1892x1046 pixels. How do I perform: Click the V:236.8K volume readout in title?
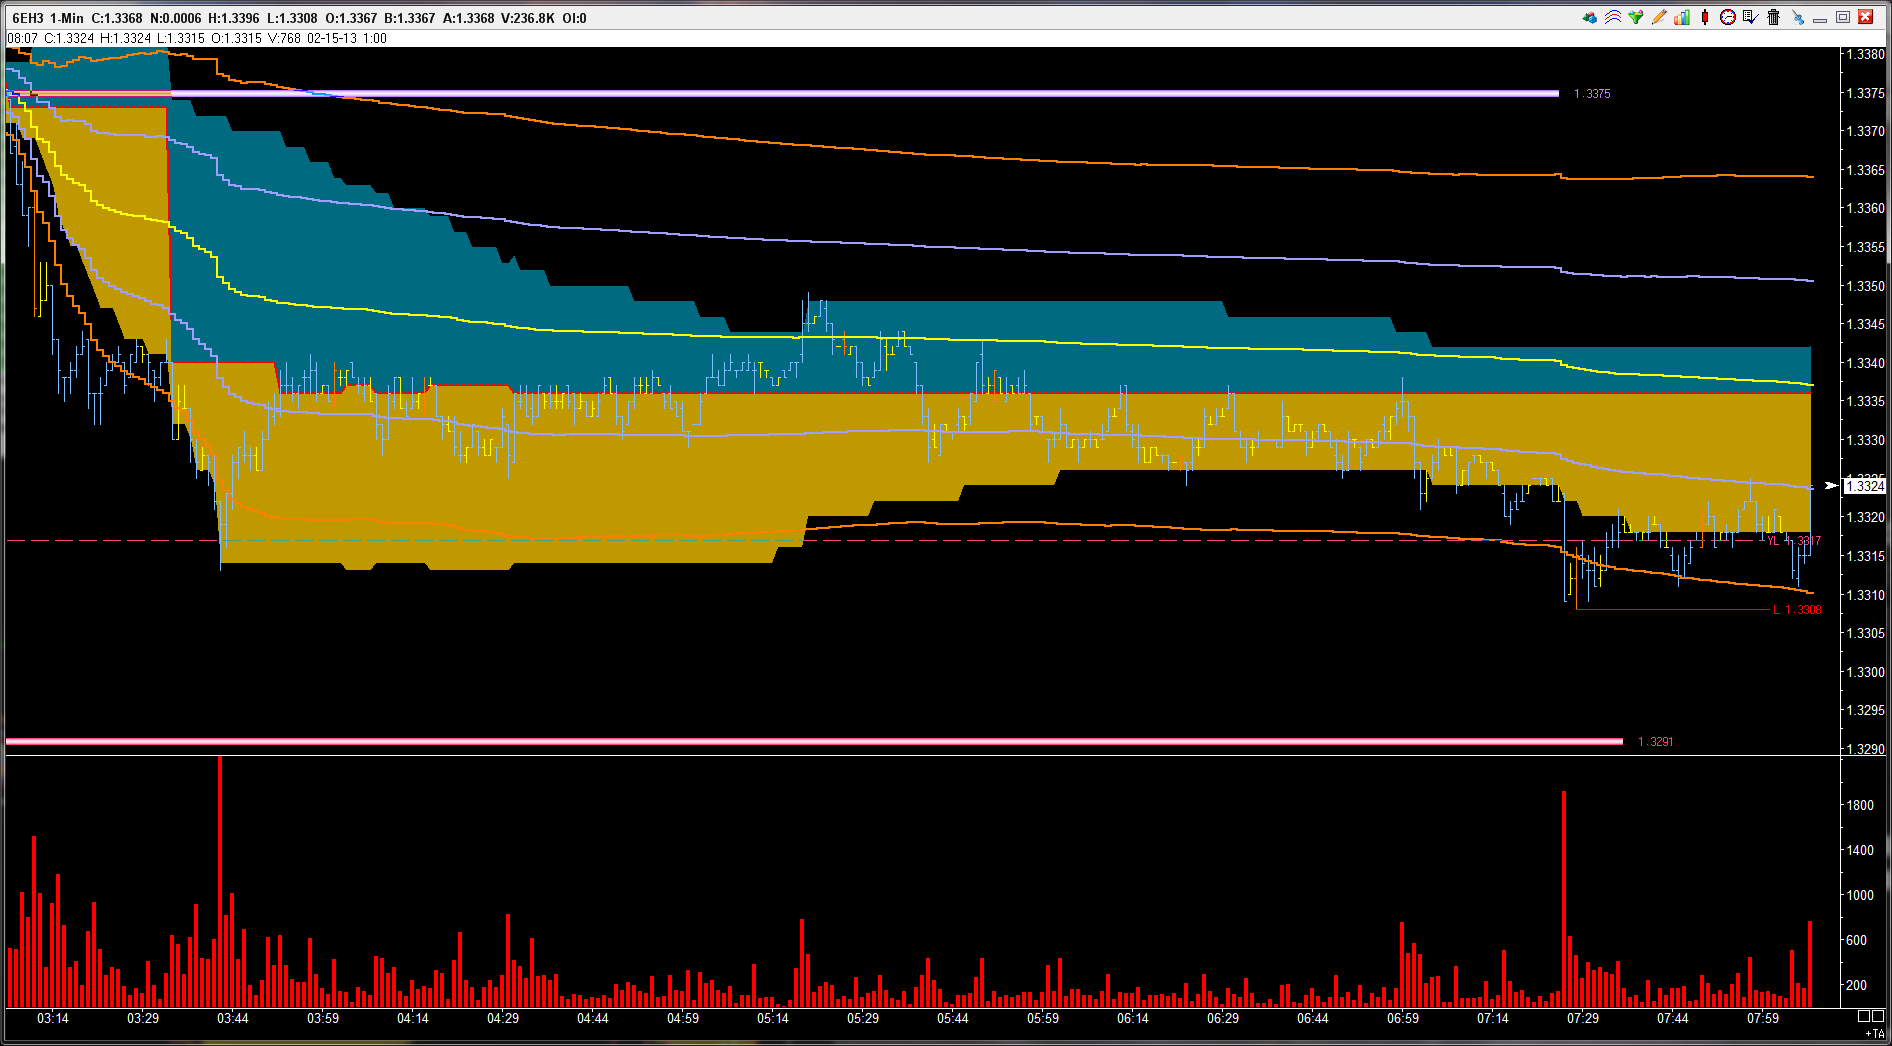[528, 18]
